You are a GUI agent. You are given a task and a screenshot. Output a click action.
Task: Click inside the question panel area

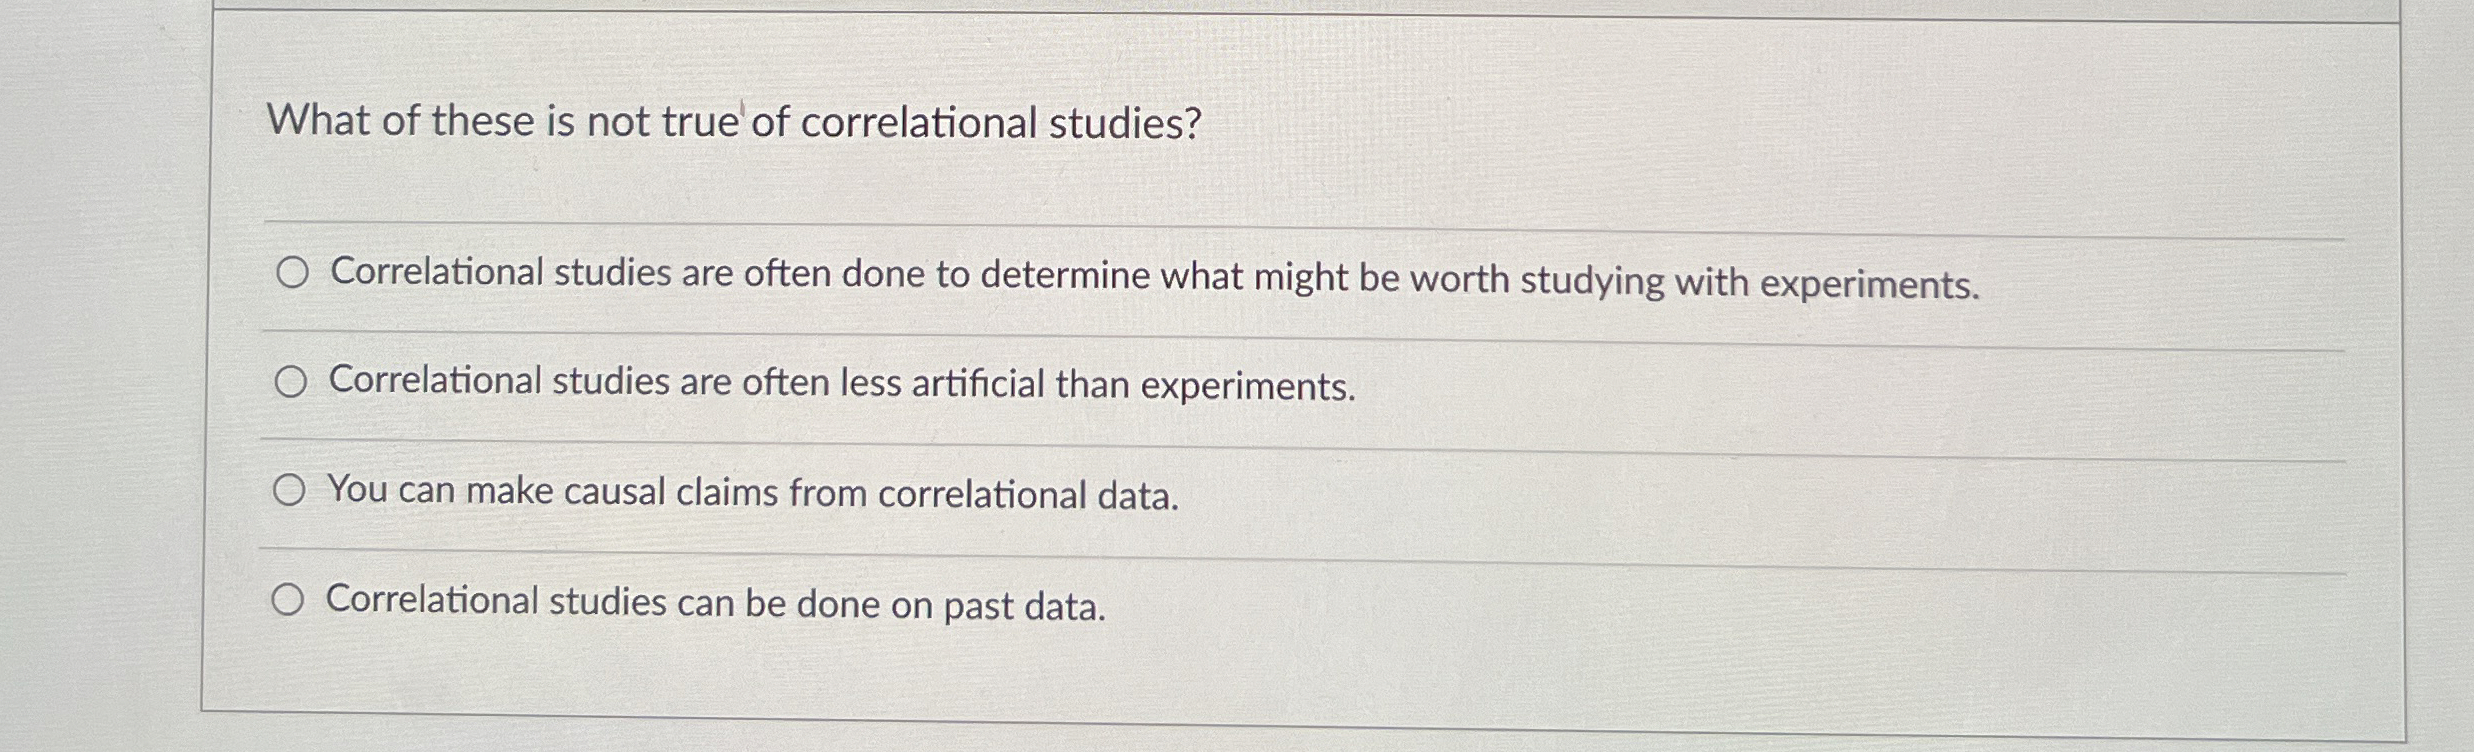coord(1200,180)
